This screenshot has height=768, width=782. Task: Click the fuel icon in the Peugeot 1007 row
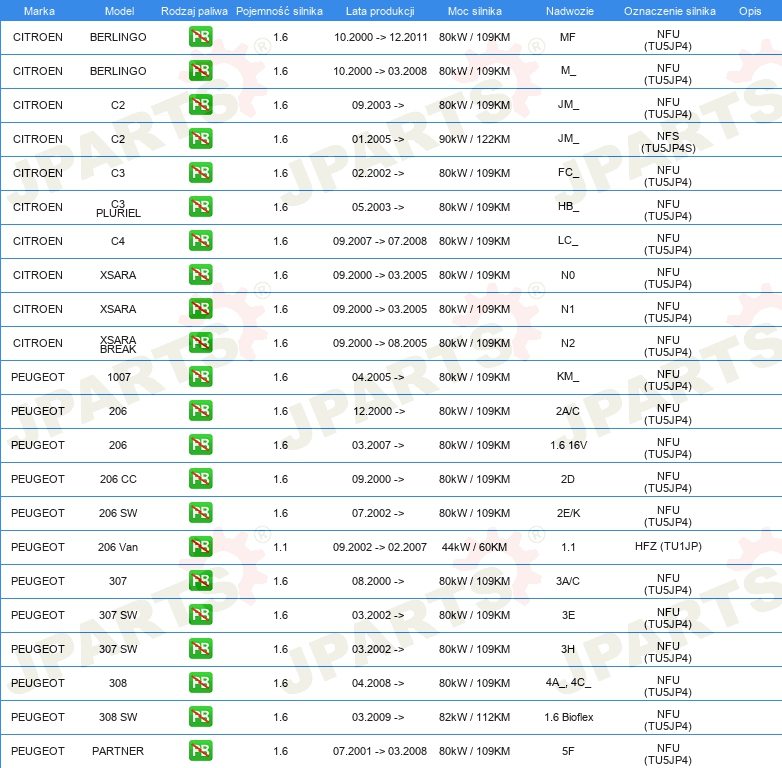point(200,377)
